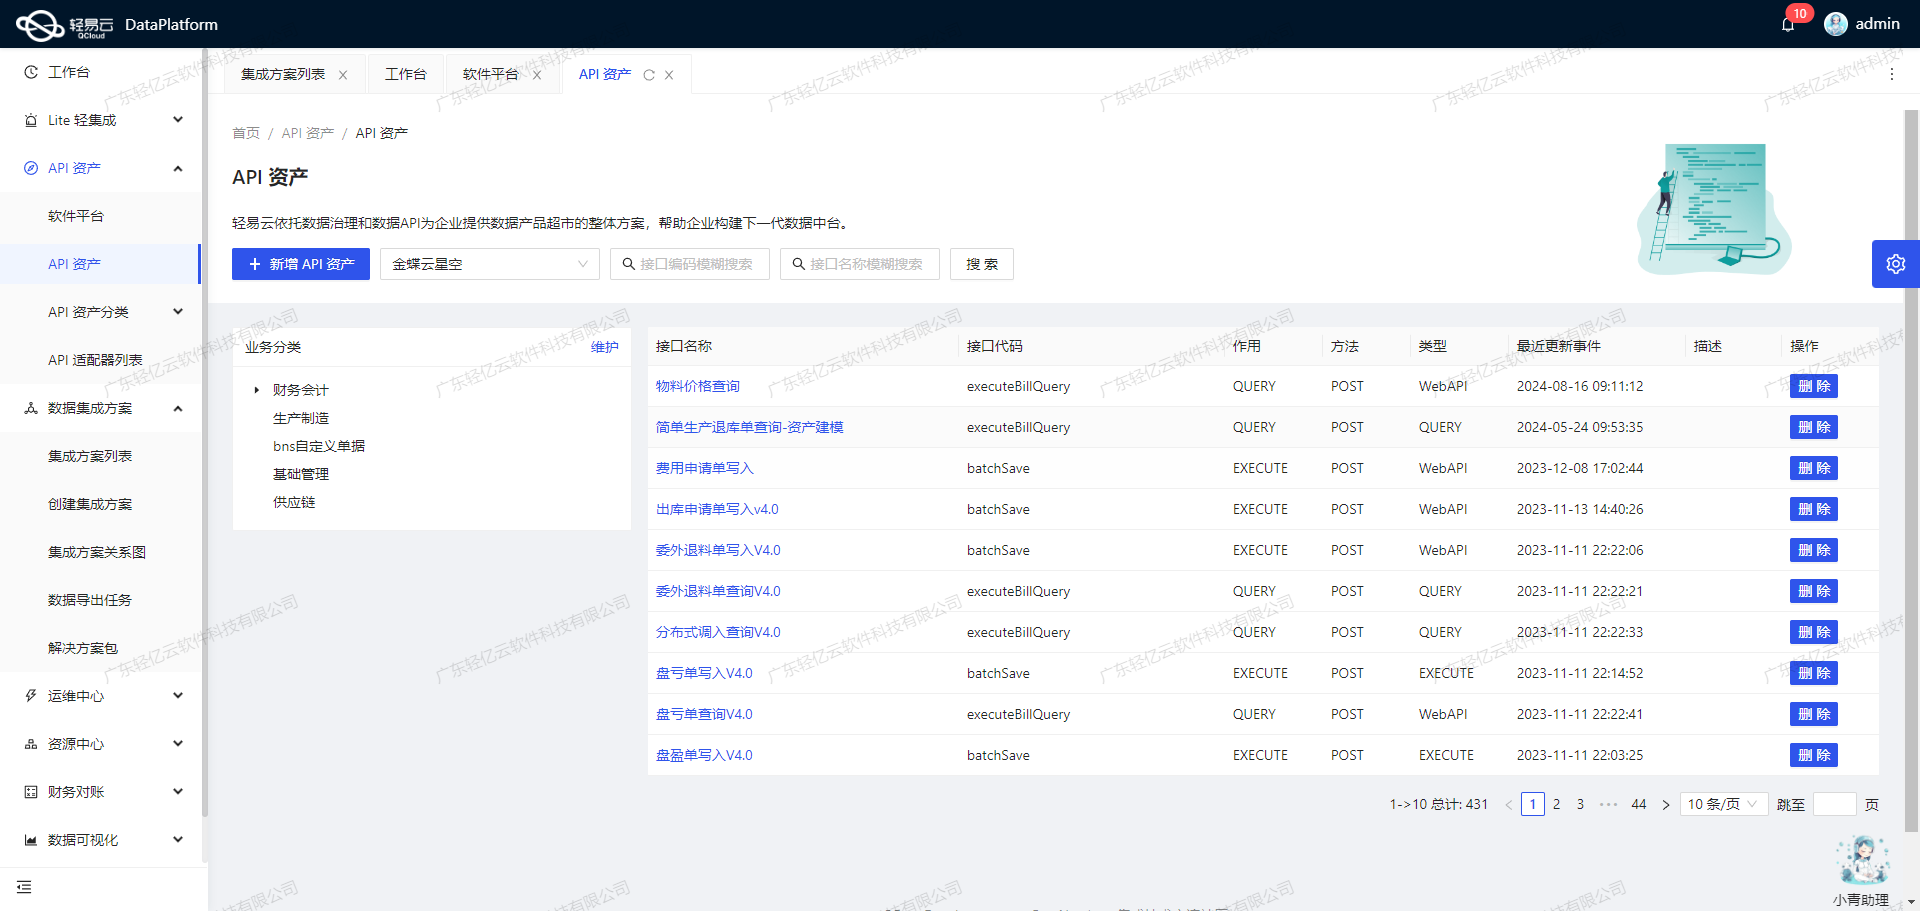Image resolution: width=1920 pixels, height=911 pixels.
Task: Click the 新增 API 资产 button
Action: click(301, 264)
